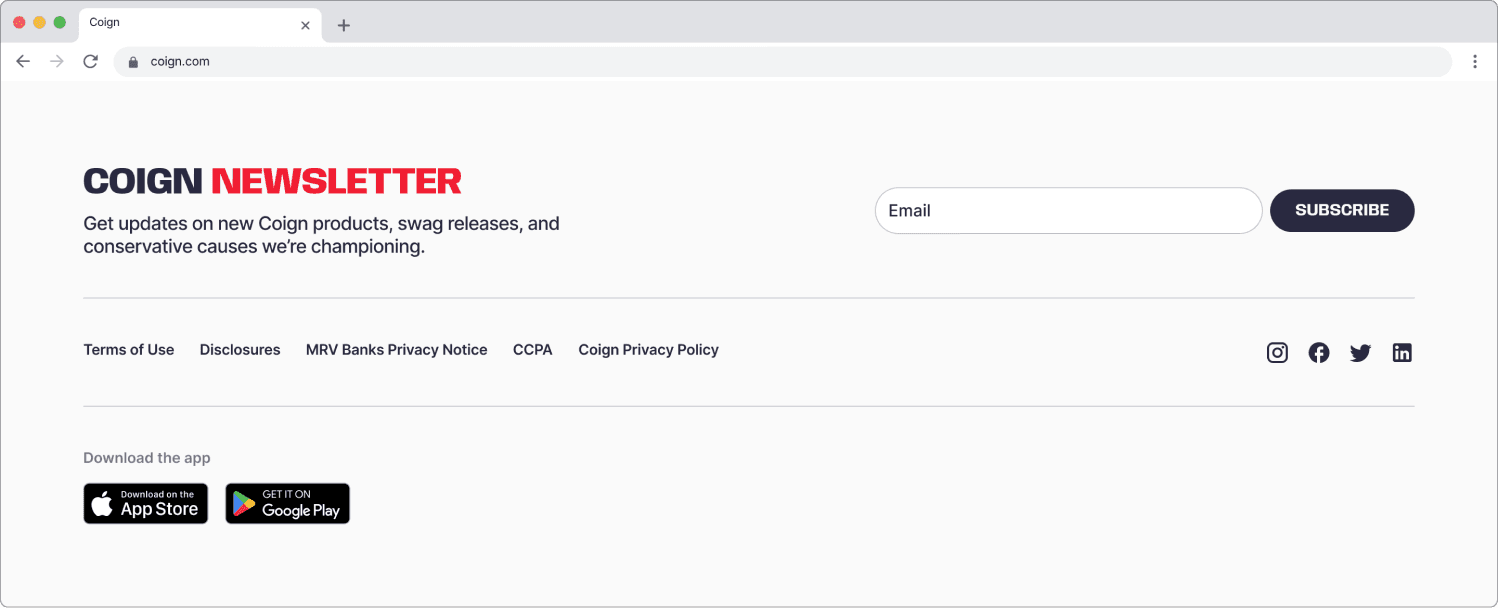Click the site security padlock icon
1498x608 pixels.
tap(132, 61)
